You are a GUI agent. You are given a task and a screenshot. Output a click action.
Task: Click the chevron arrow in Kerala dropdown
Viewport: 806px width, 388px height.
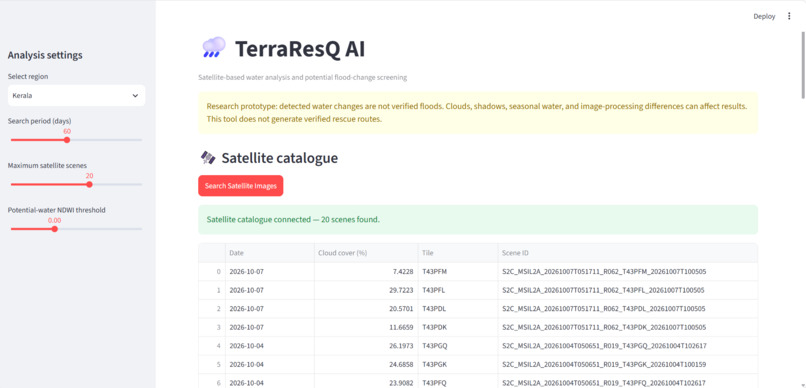(135, 96)
